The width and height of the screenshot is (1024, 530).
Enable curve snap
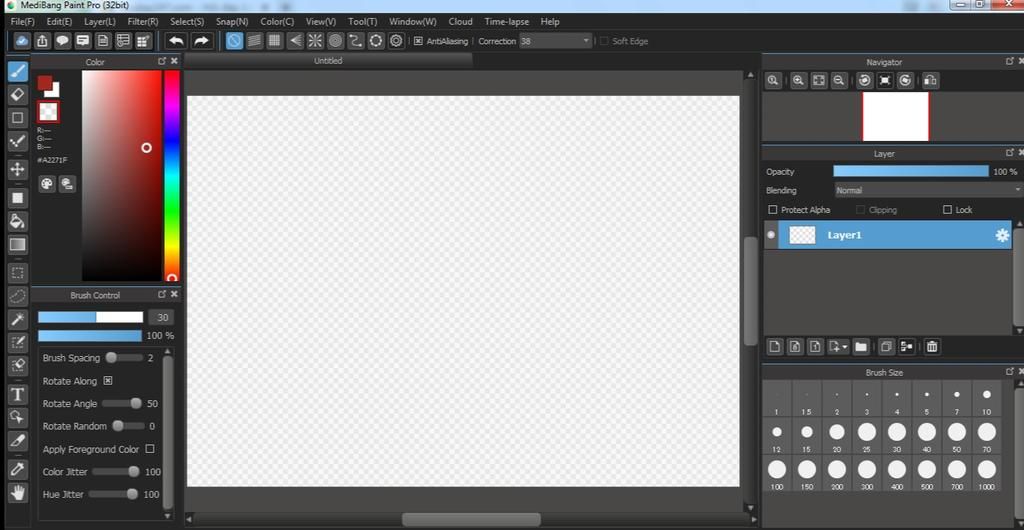pos(356,41)
